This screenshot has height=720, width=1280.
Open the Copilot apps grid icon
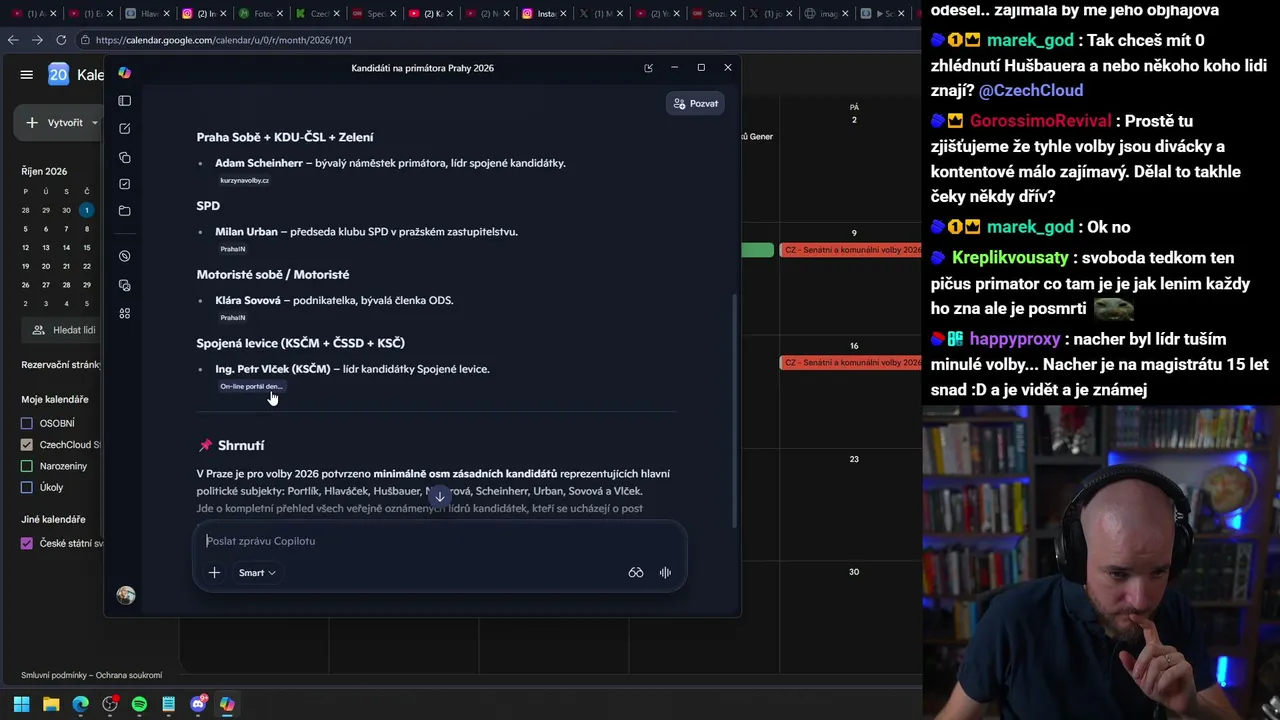click(x=124, y=313)
